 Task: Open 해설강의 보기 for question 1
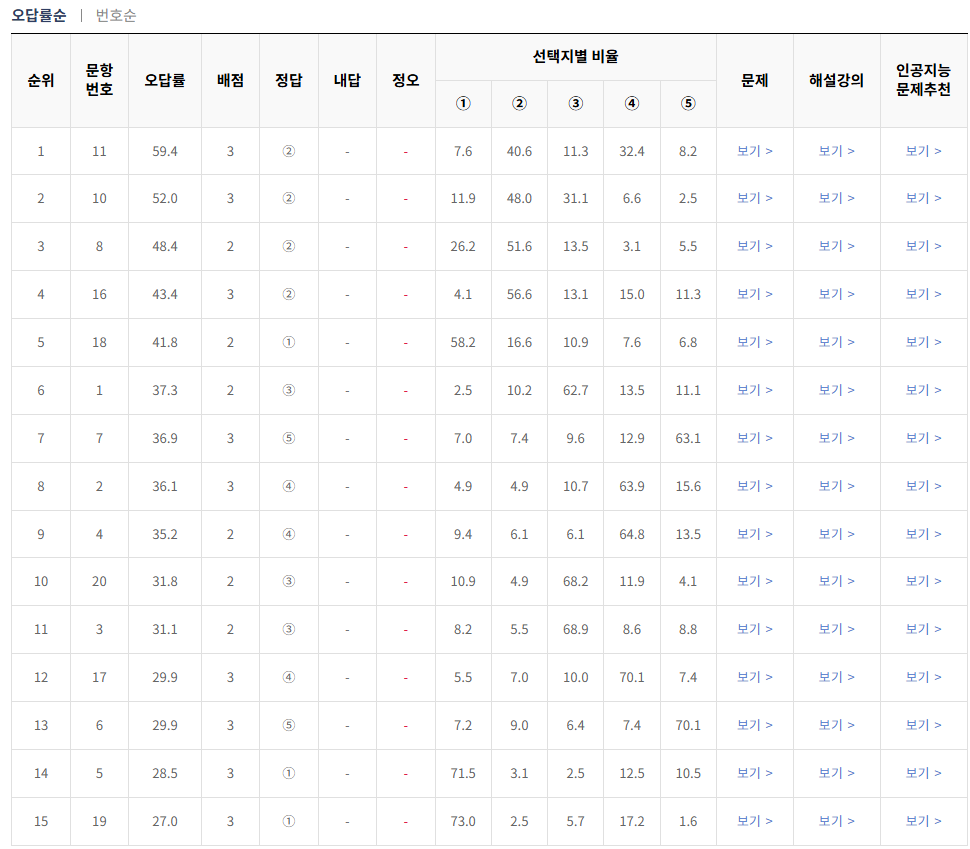(x=835, y=390)
